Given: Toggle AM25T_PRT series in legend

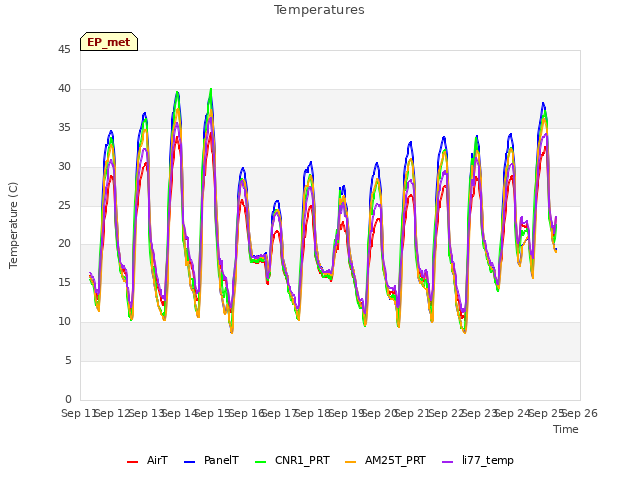Looking at the screenshot, I should [386, 460].
